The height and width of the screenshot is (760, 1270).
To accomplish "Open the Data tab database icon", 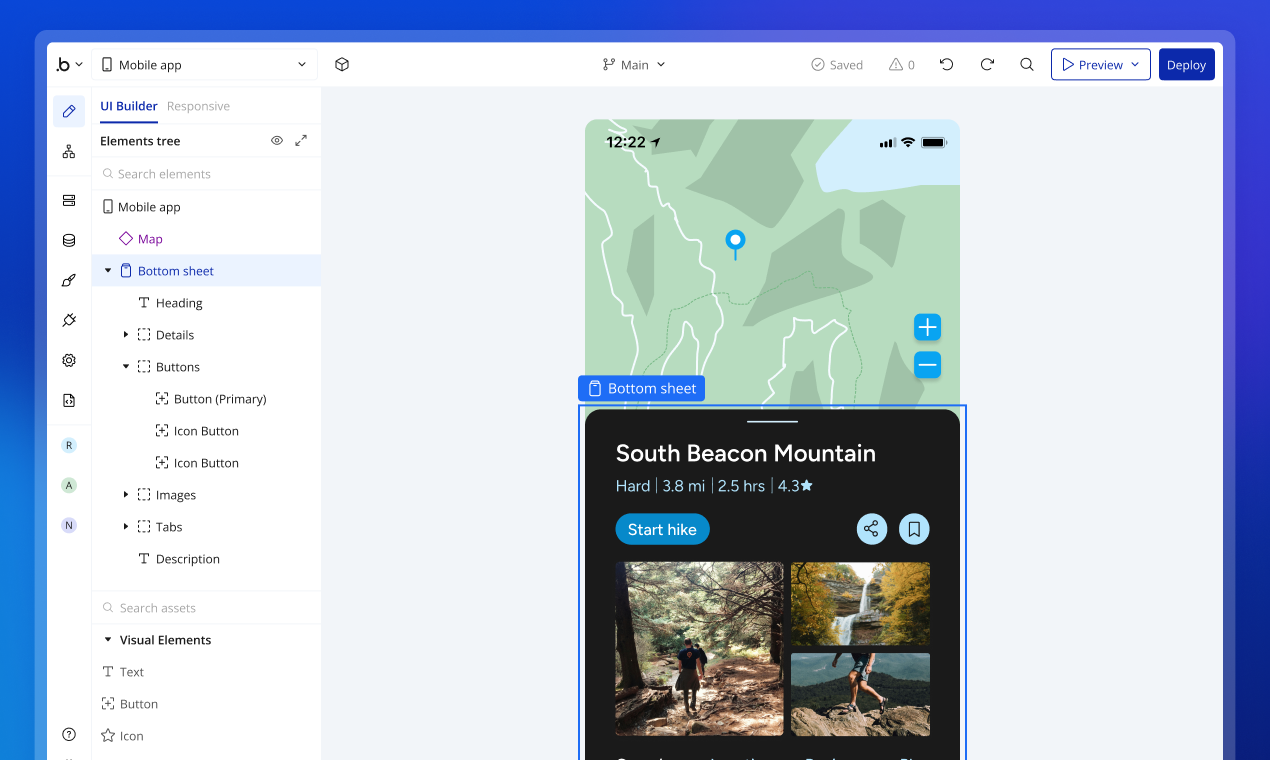I will pos(69,240).
